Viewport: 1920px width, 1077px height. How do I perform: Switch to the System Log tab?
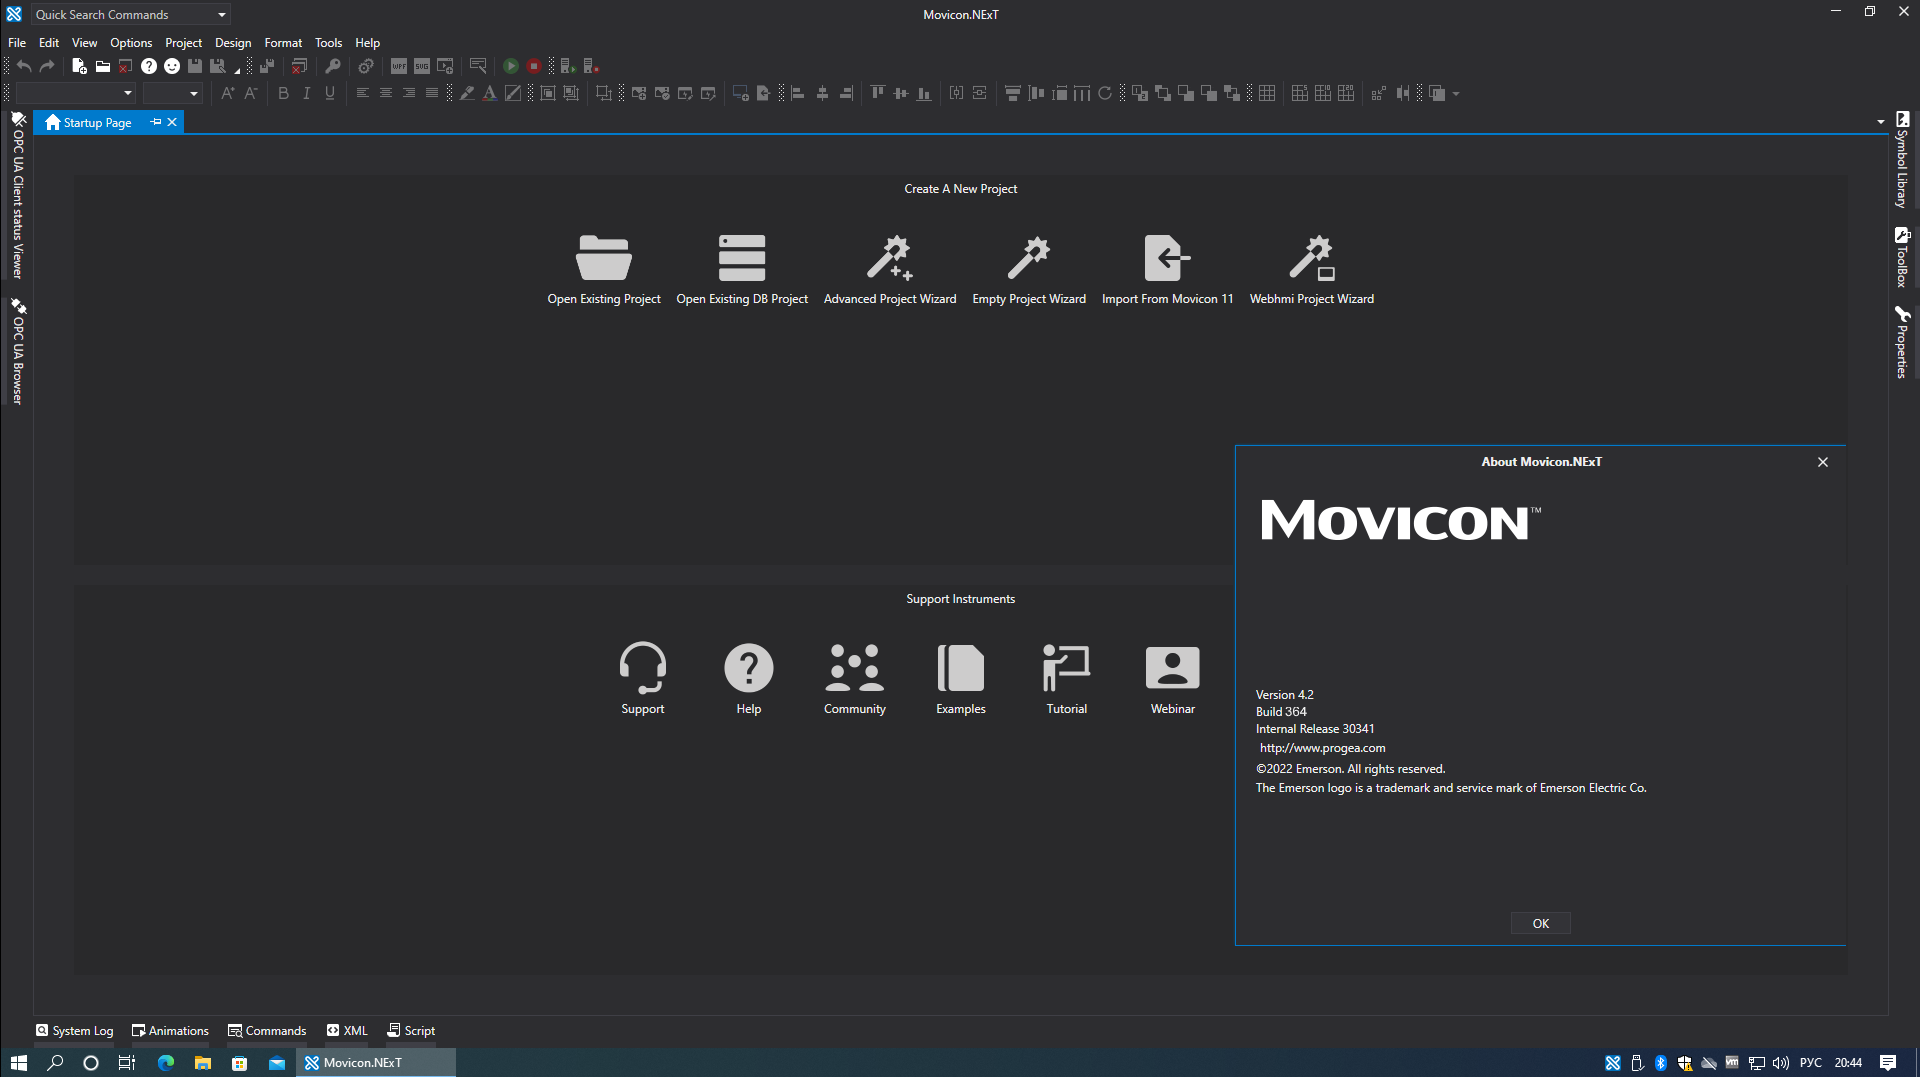(x=75, y=1031)
